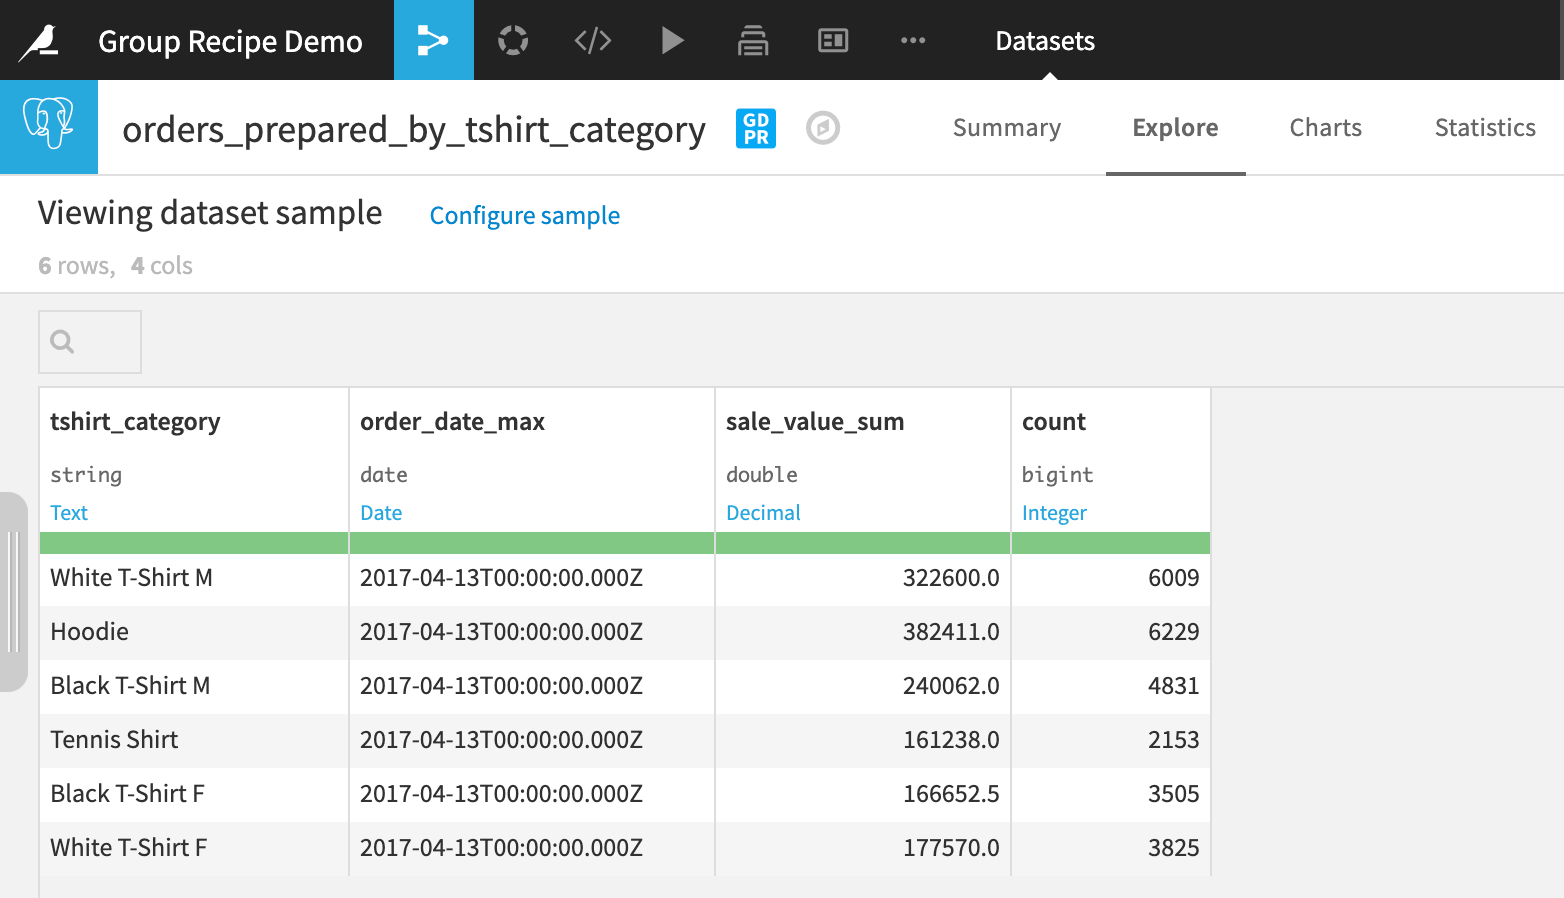1564x898 pixels.
Task: Change the Text meaning of tshirt_category column
Action: [x=68, y=512]
